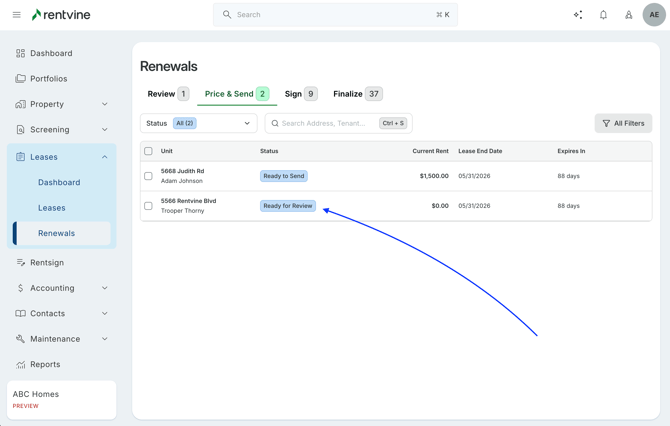Open the notifications bell
The height and width of the screenshot is (426, 670).
[x=603, y=15]
